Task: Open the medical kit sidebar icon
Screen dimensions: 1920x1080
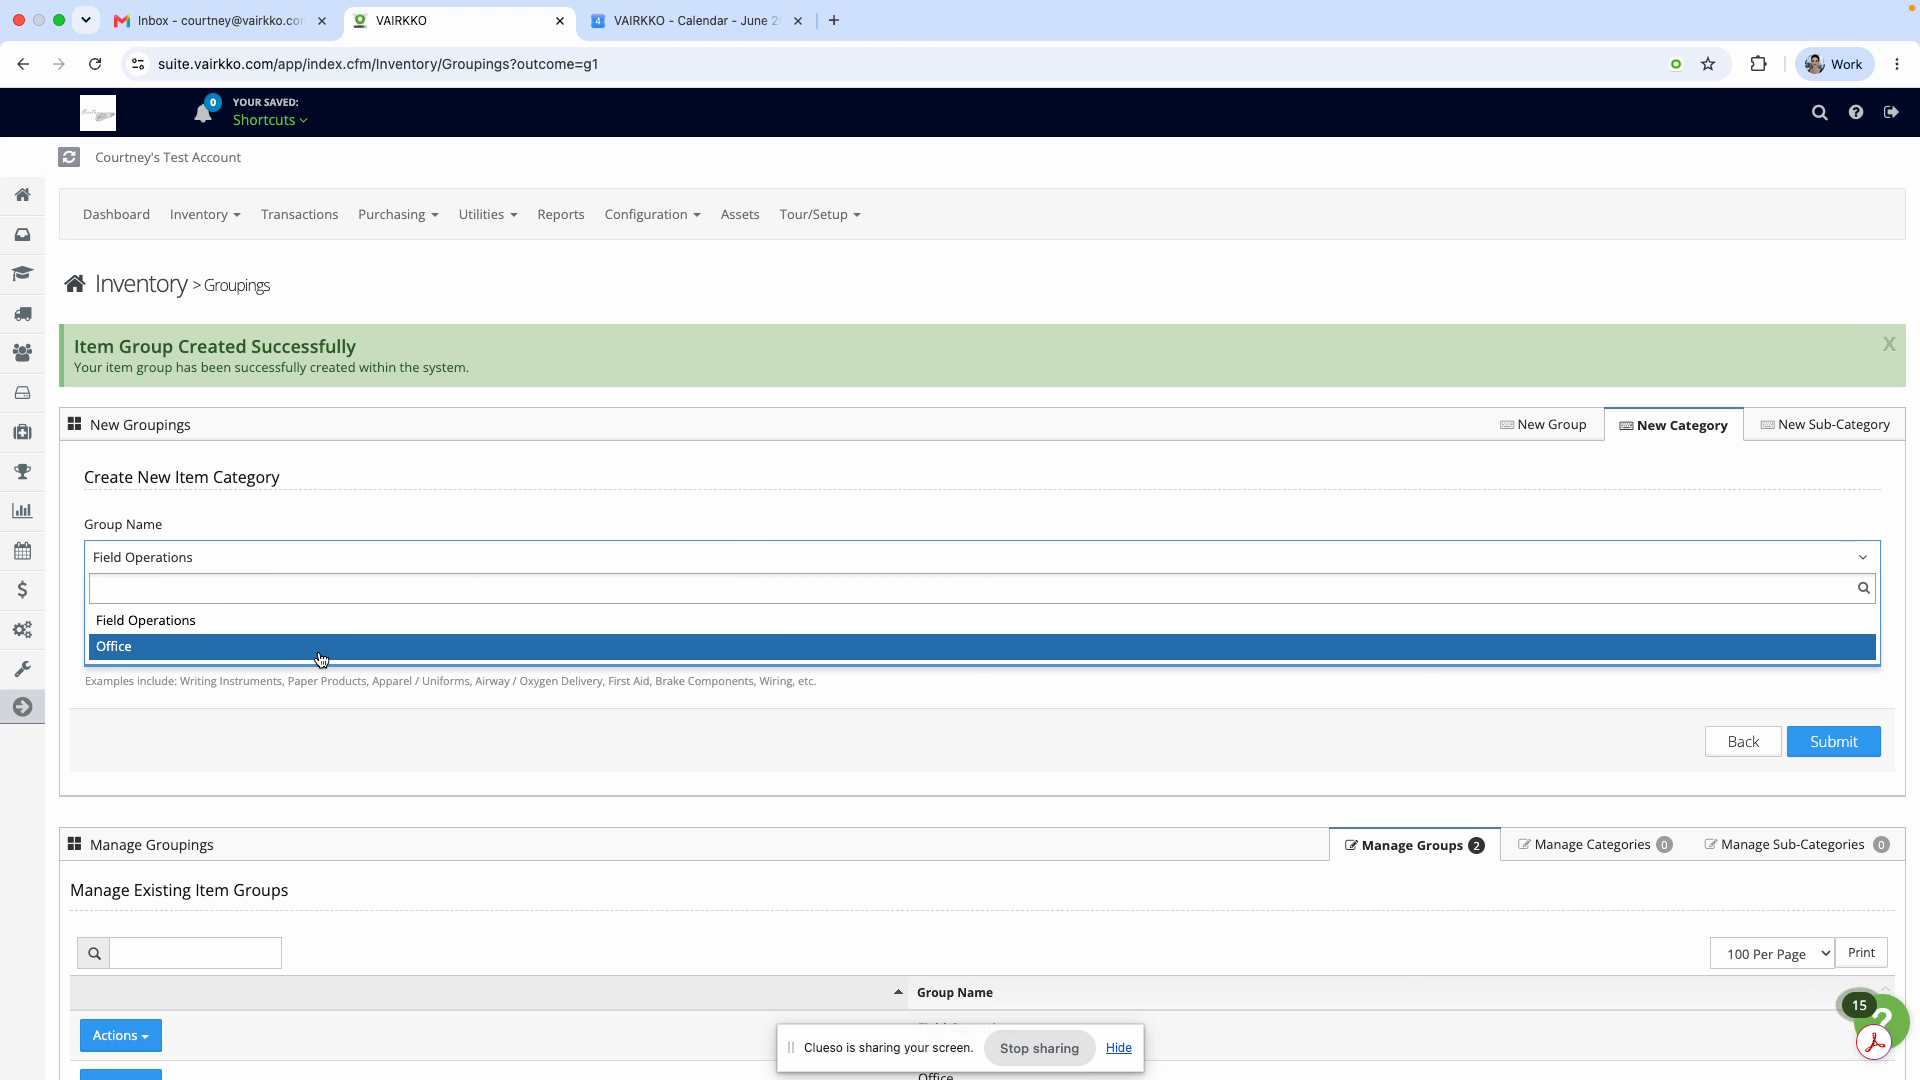Action: click(22, 432)
